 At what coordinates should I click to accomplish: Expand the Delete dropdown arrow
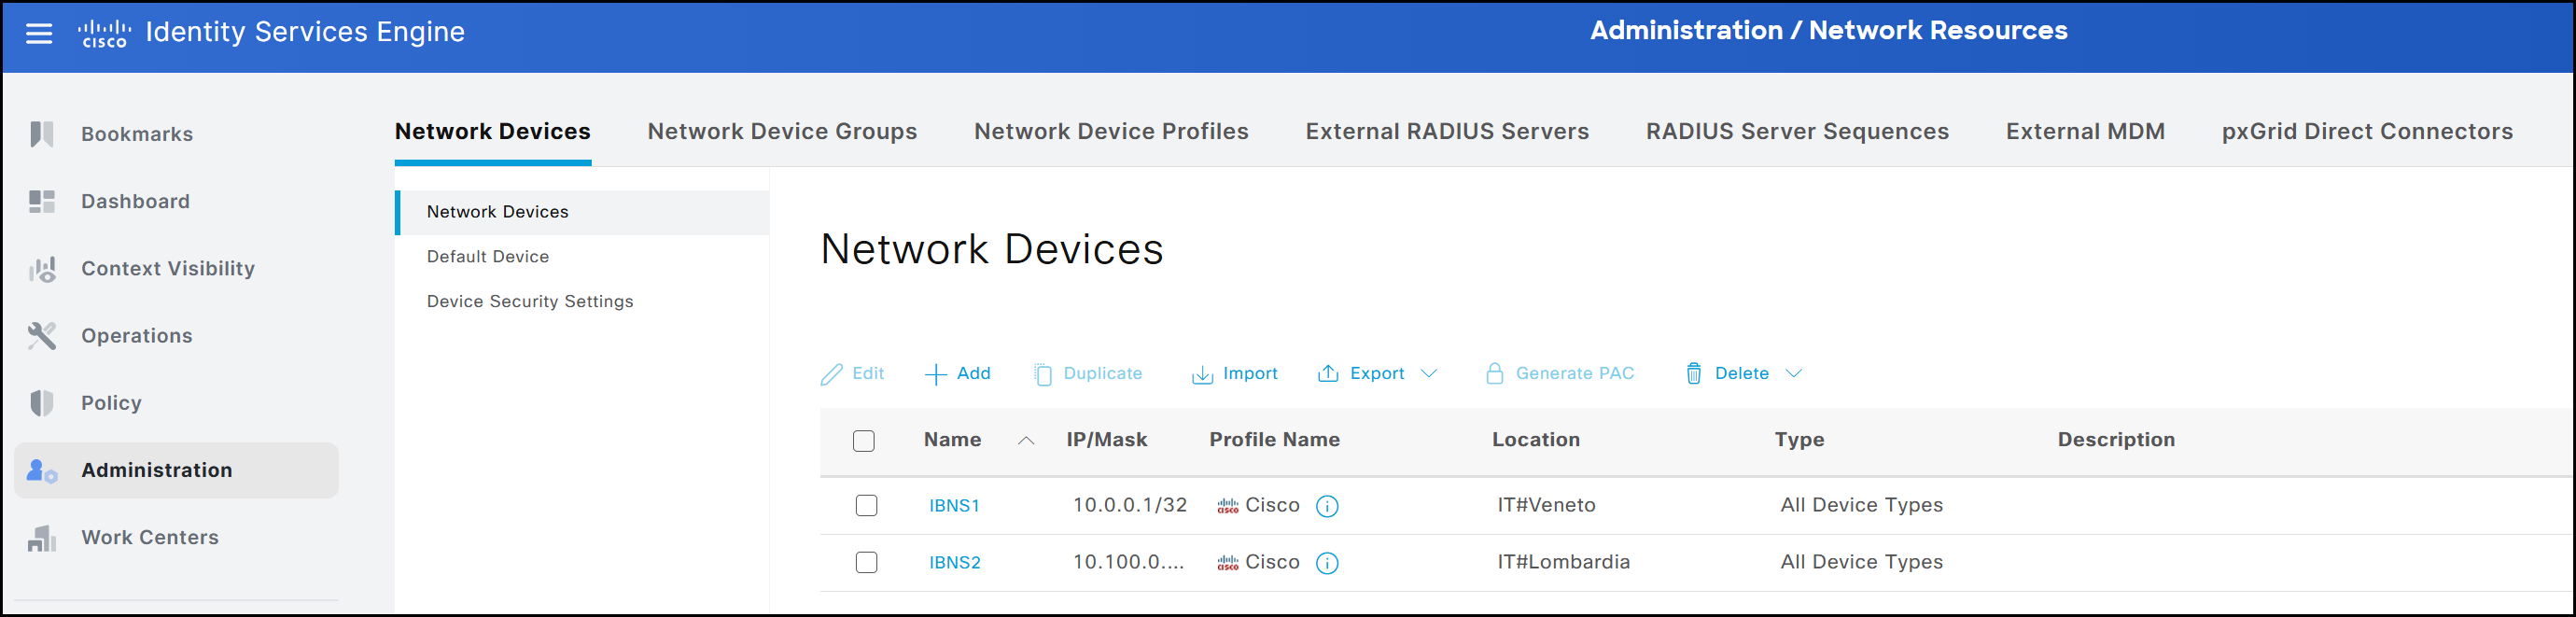click(1794, 374)
